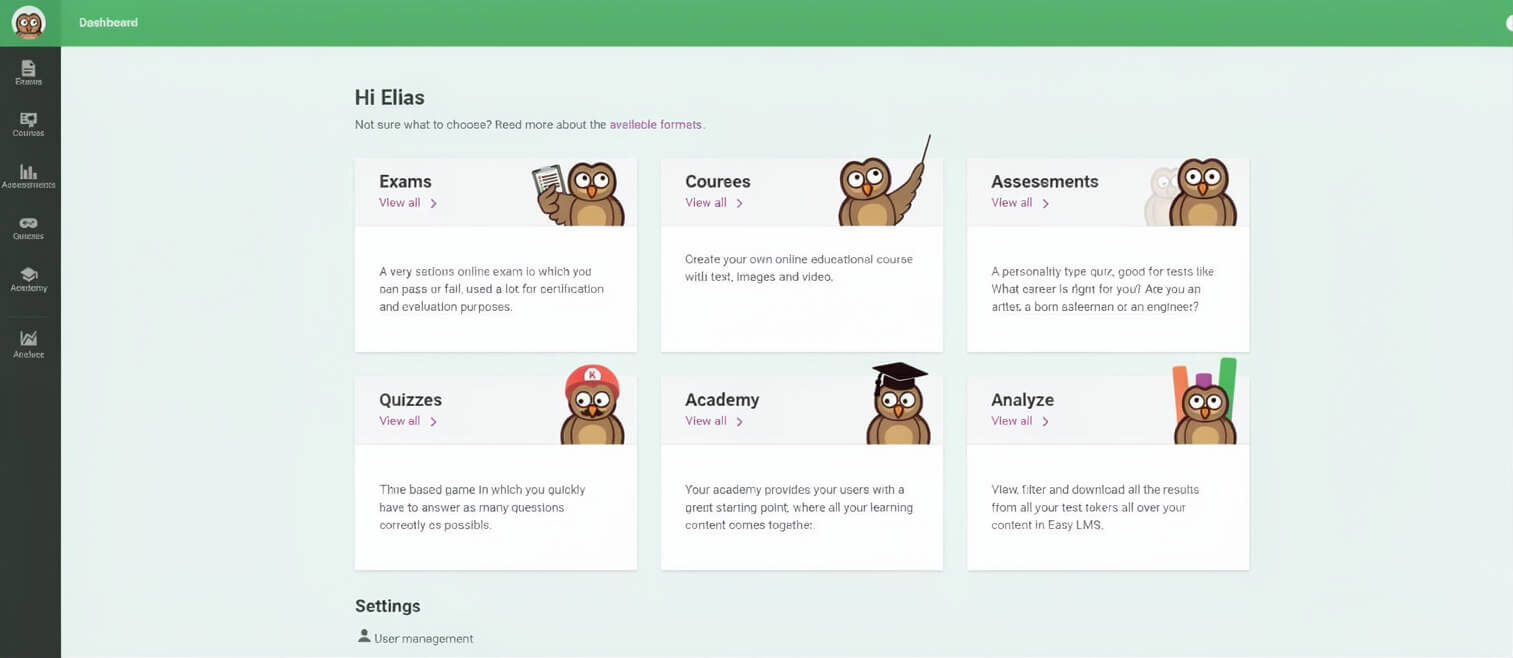Click the Assessments card description text

pos(1102,289)
